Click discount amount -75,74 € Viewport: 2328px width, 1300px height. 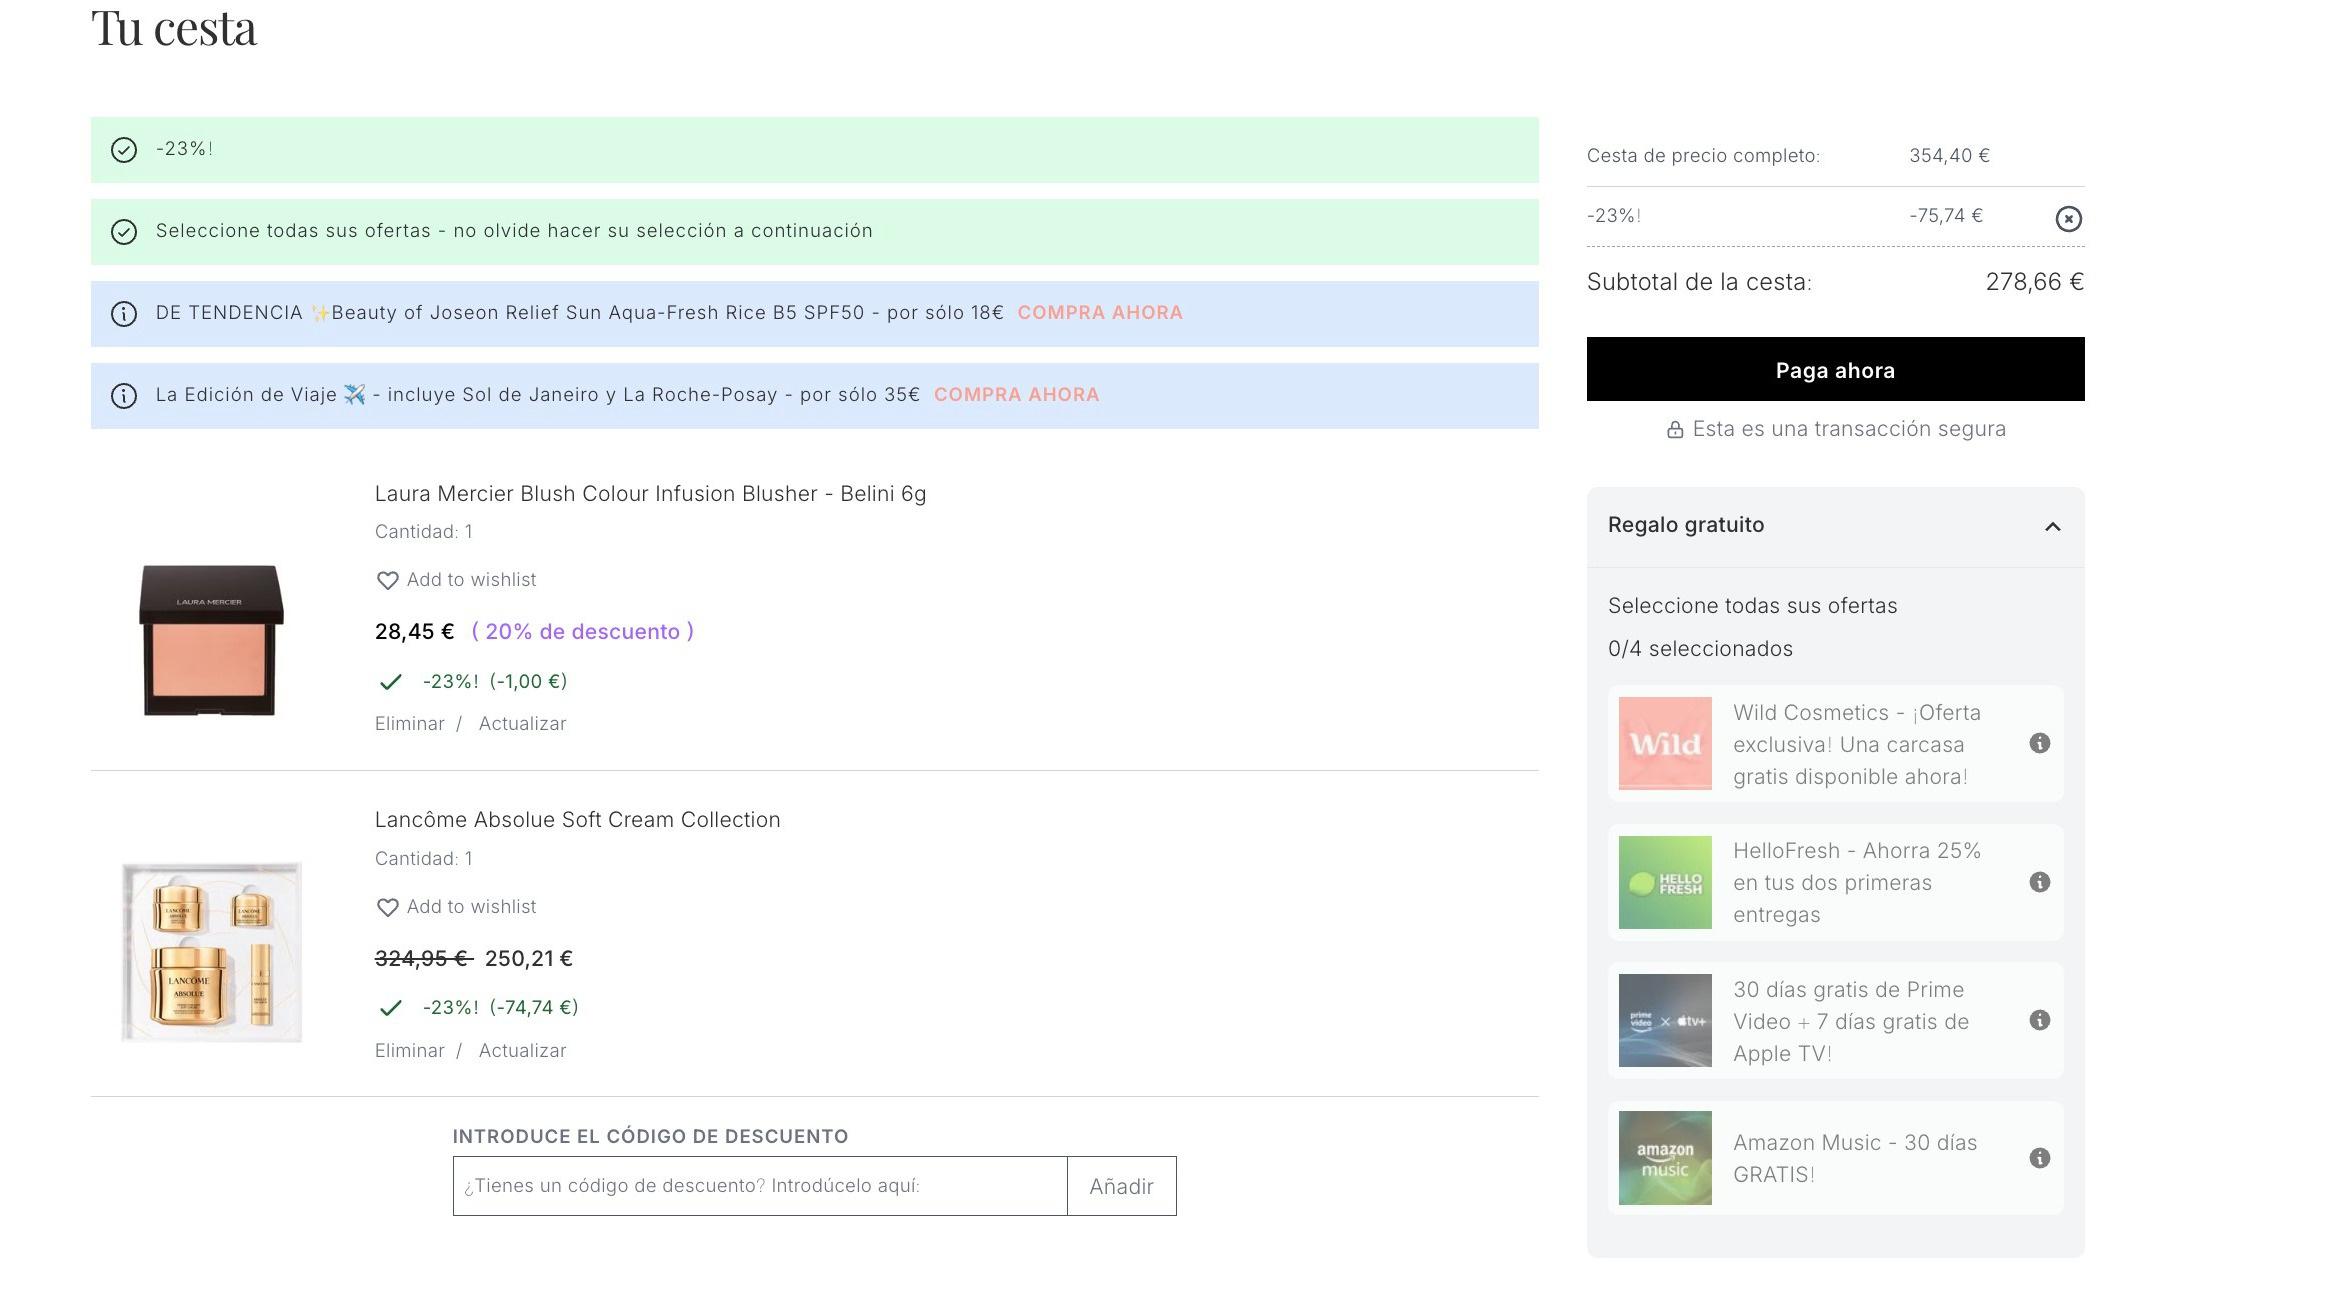[x=1946, y=215]
